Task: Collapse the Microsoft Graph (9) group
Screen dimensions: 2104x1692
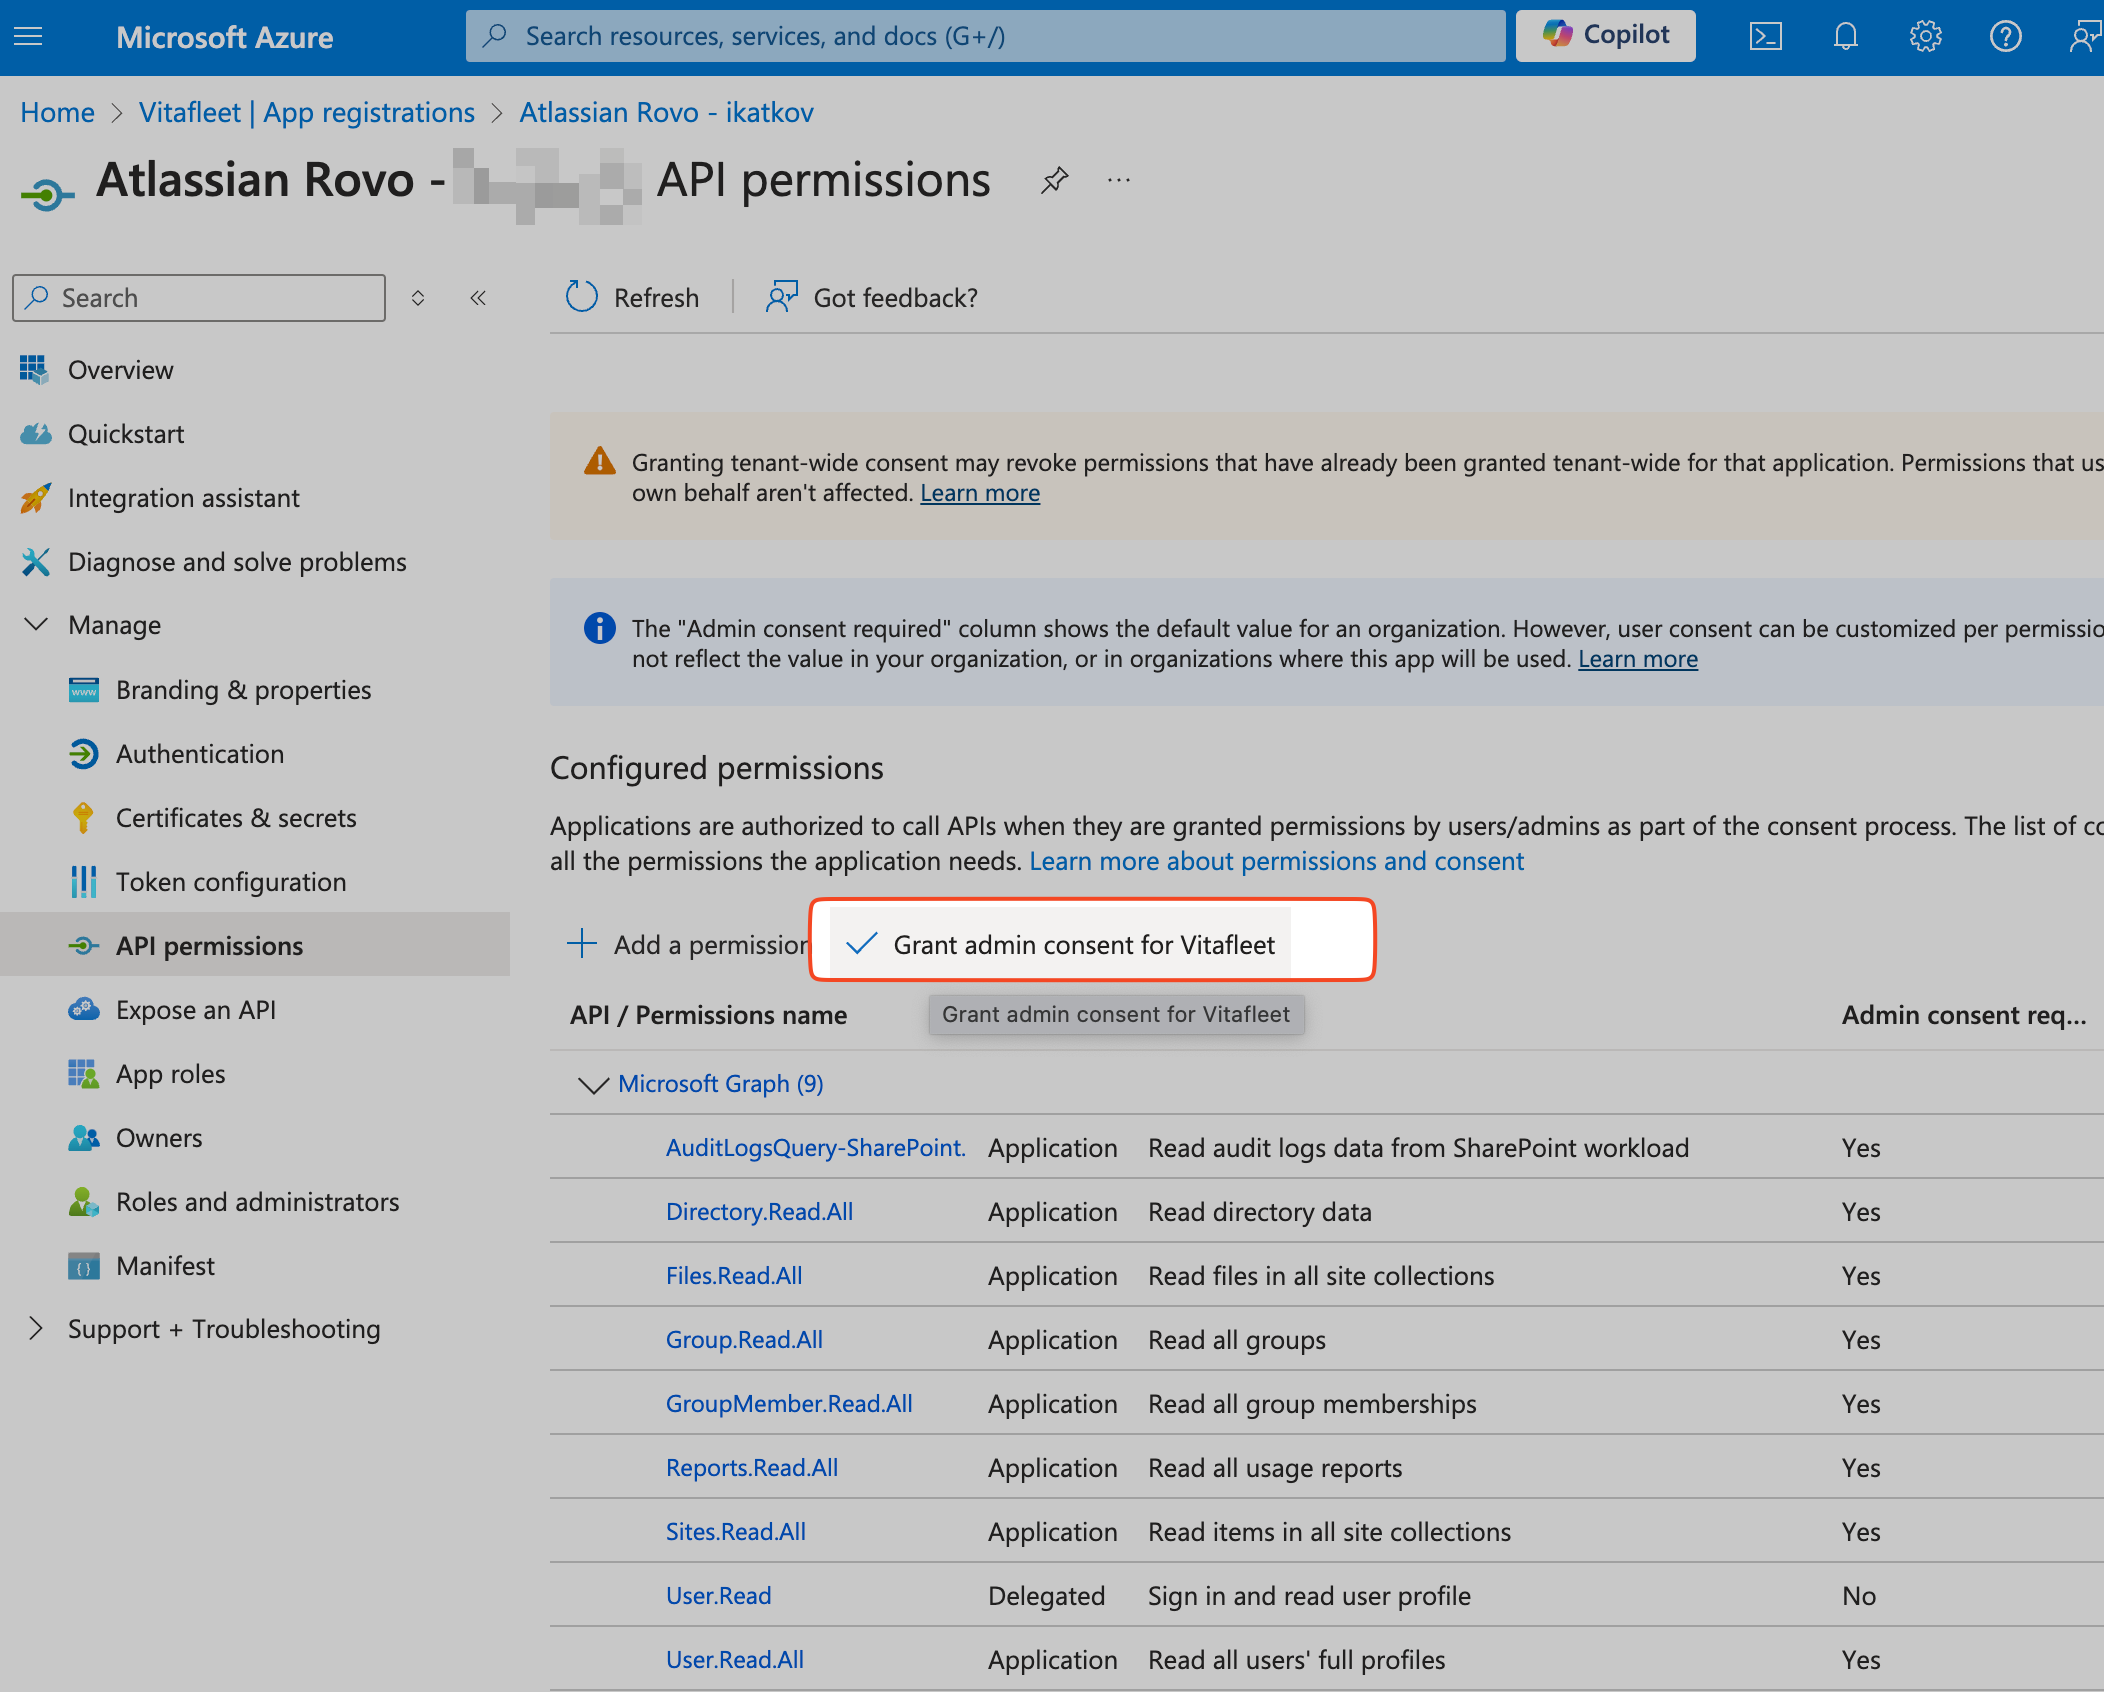Action: (594, 1084)
